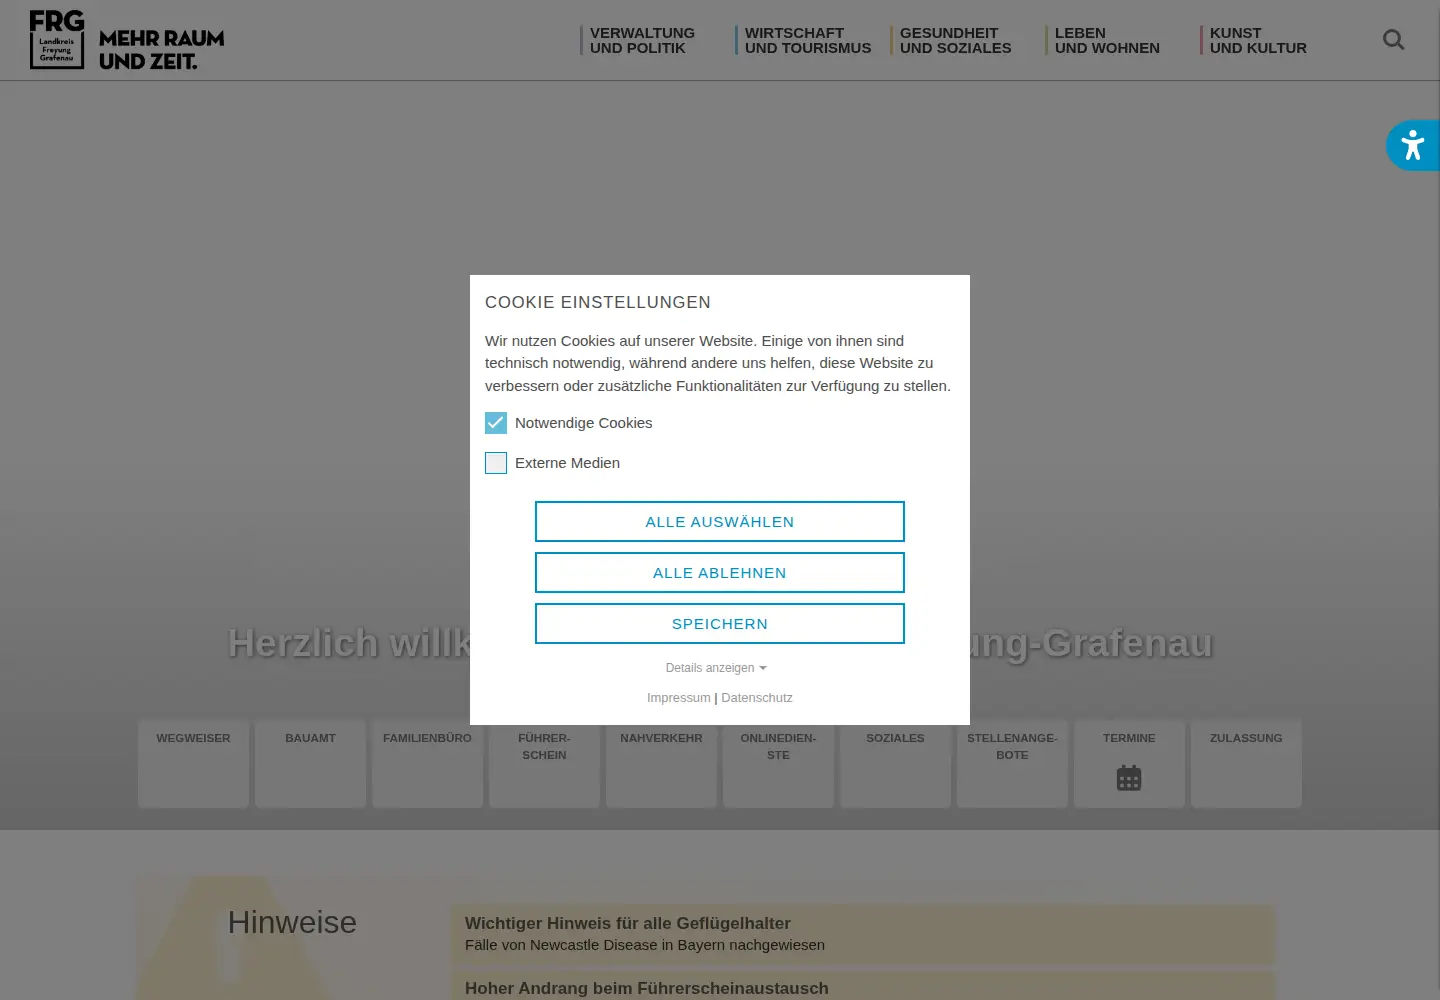Toggle the Notwendige Cookies checkbox

(x=496, y=423)
